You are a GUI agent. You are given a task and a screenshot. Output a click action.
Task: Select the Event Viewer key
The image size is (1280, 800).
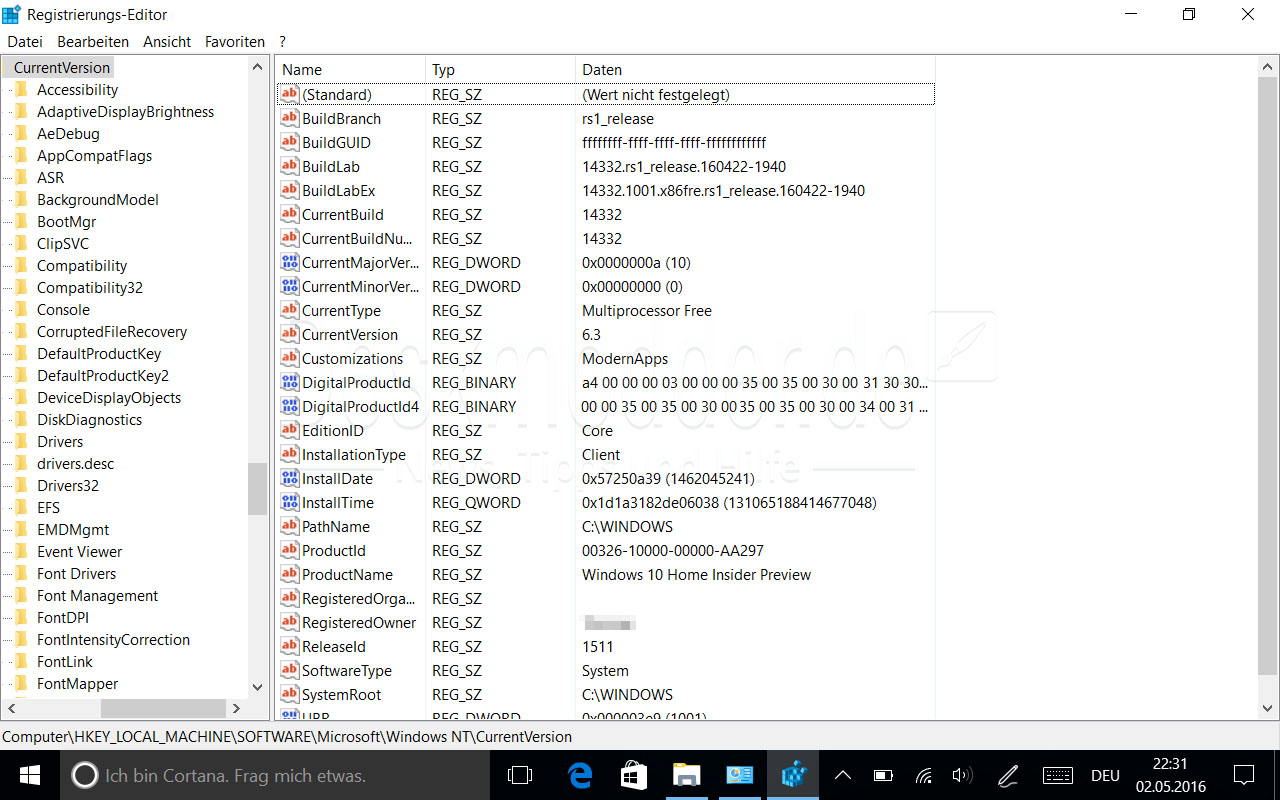[79, 551]
